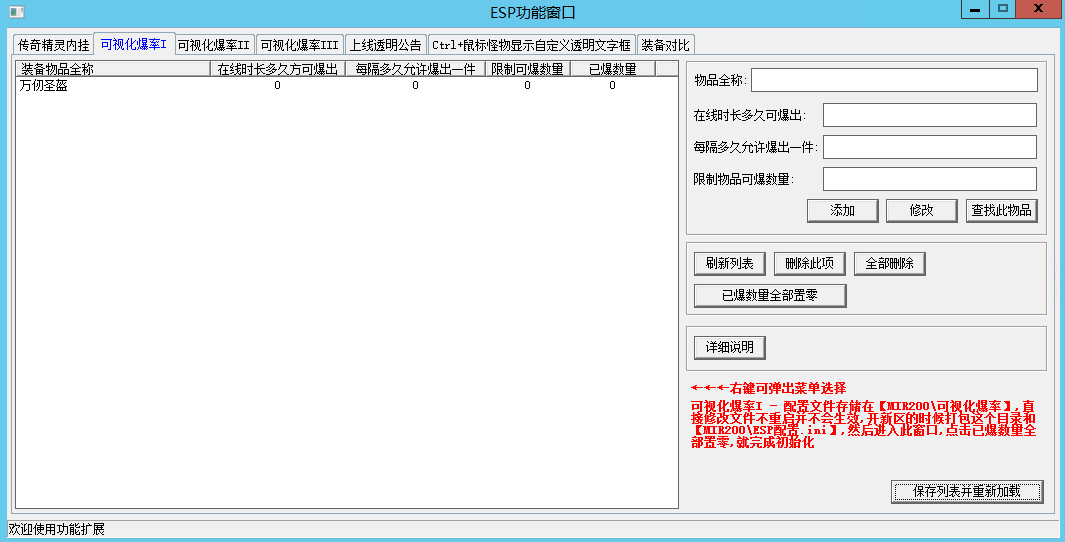Click the 在线时长多久可爆出 text field

[x=929, y=115]
